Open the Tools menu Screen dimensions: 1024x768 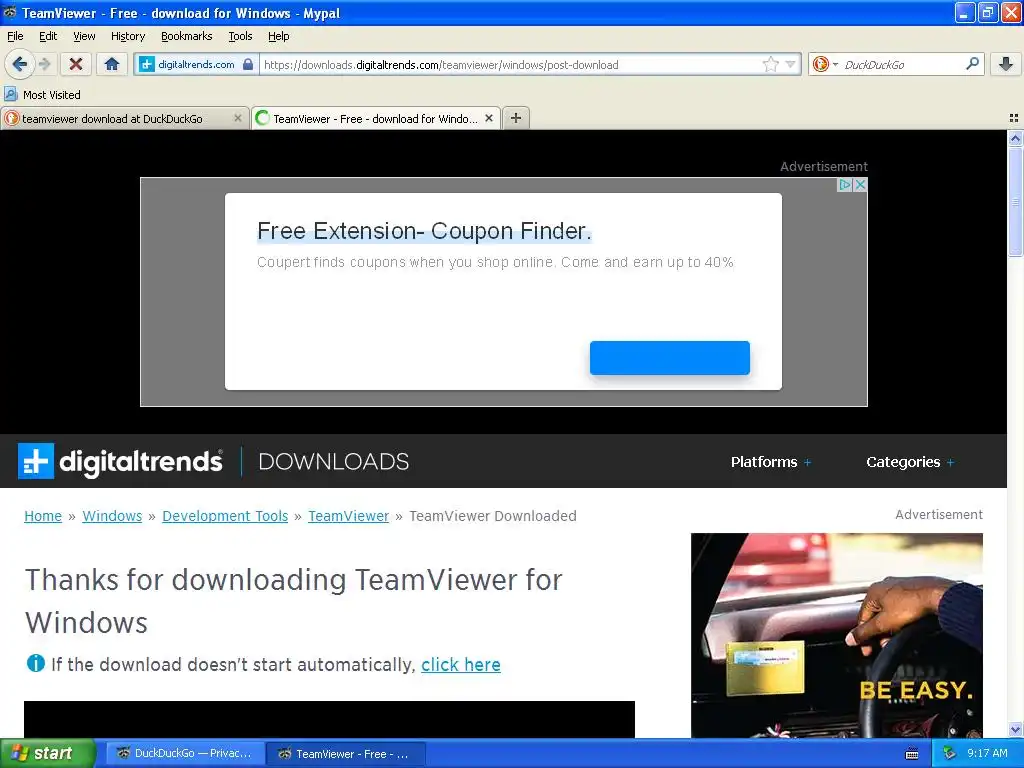click(240, 36)
